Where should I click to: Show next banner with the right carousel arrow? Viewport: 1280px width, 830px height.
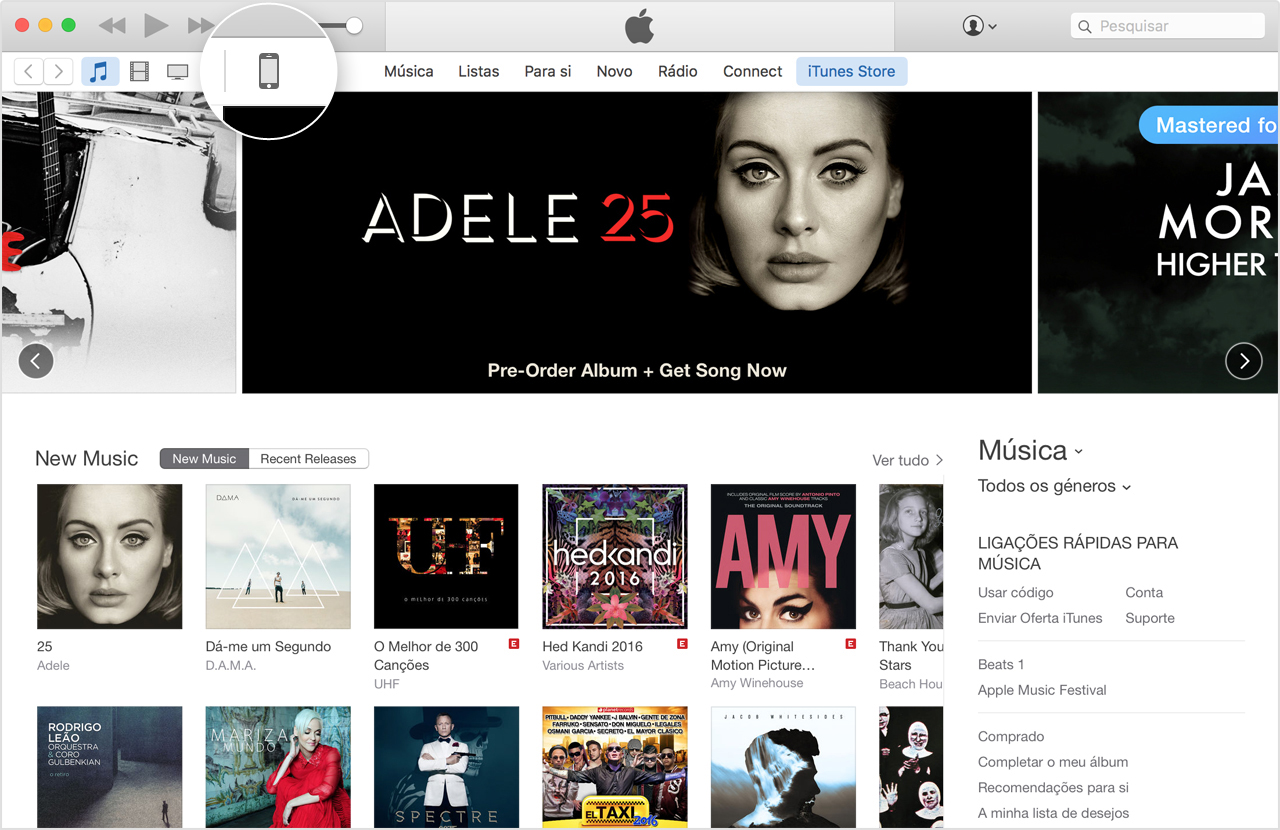pyautogui.click(x=1244, y=361)
